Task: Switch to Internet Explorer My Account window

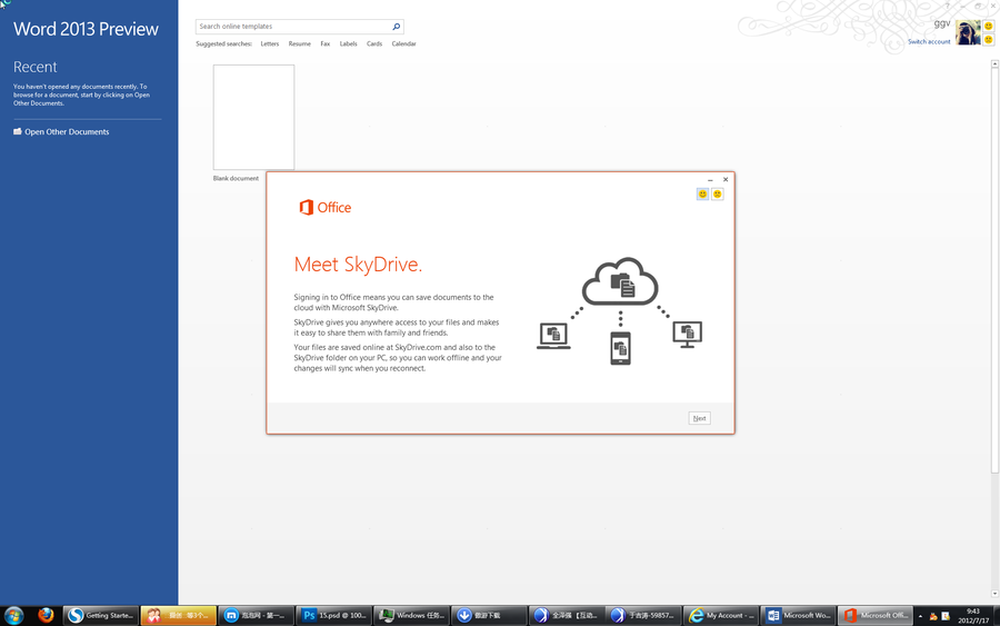Action: pos(721,615)
